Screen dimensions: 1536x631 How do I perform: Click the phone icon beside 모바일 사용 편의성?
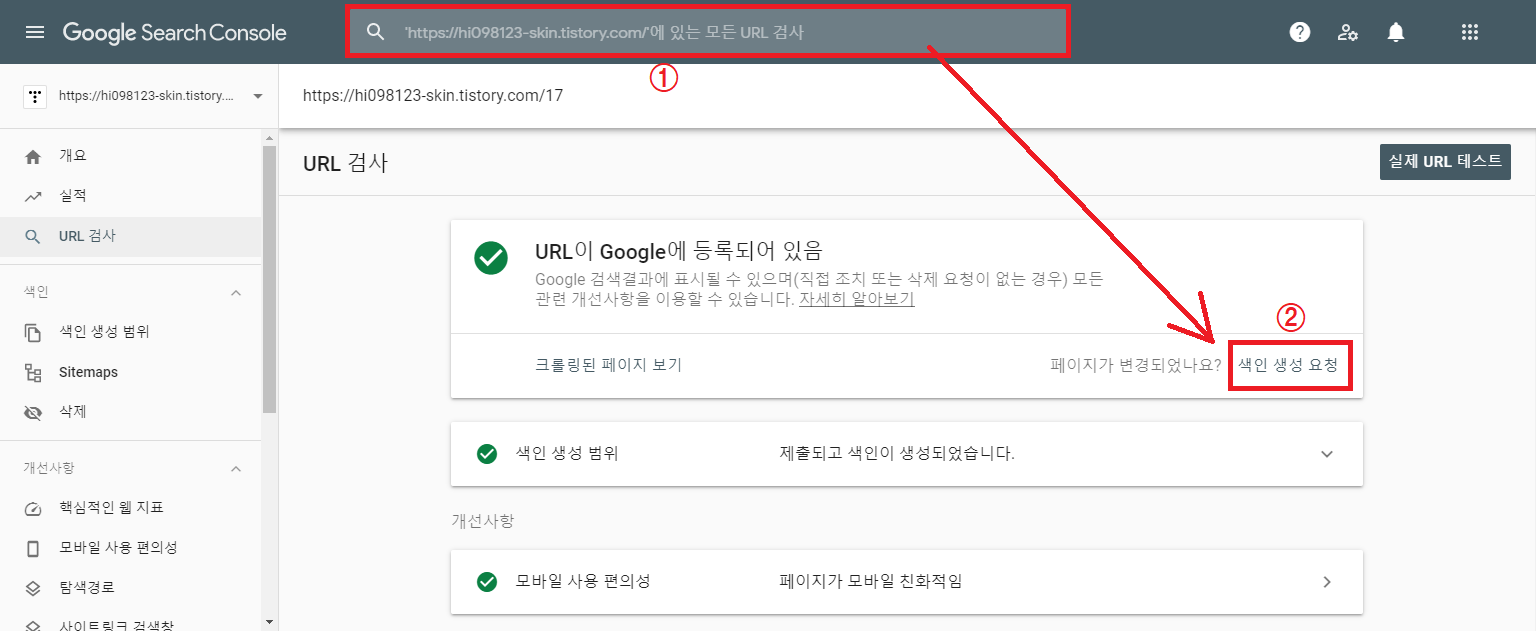(33, 548)
